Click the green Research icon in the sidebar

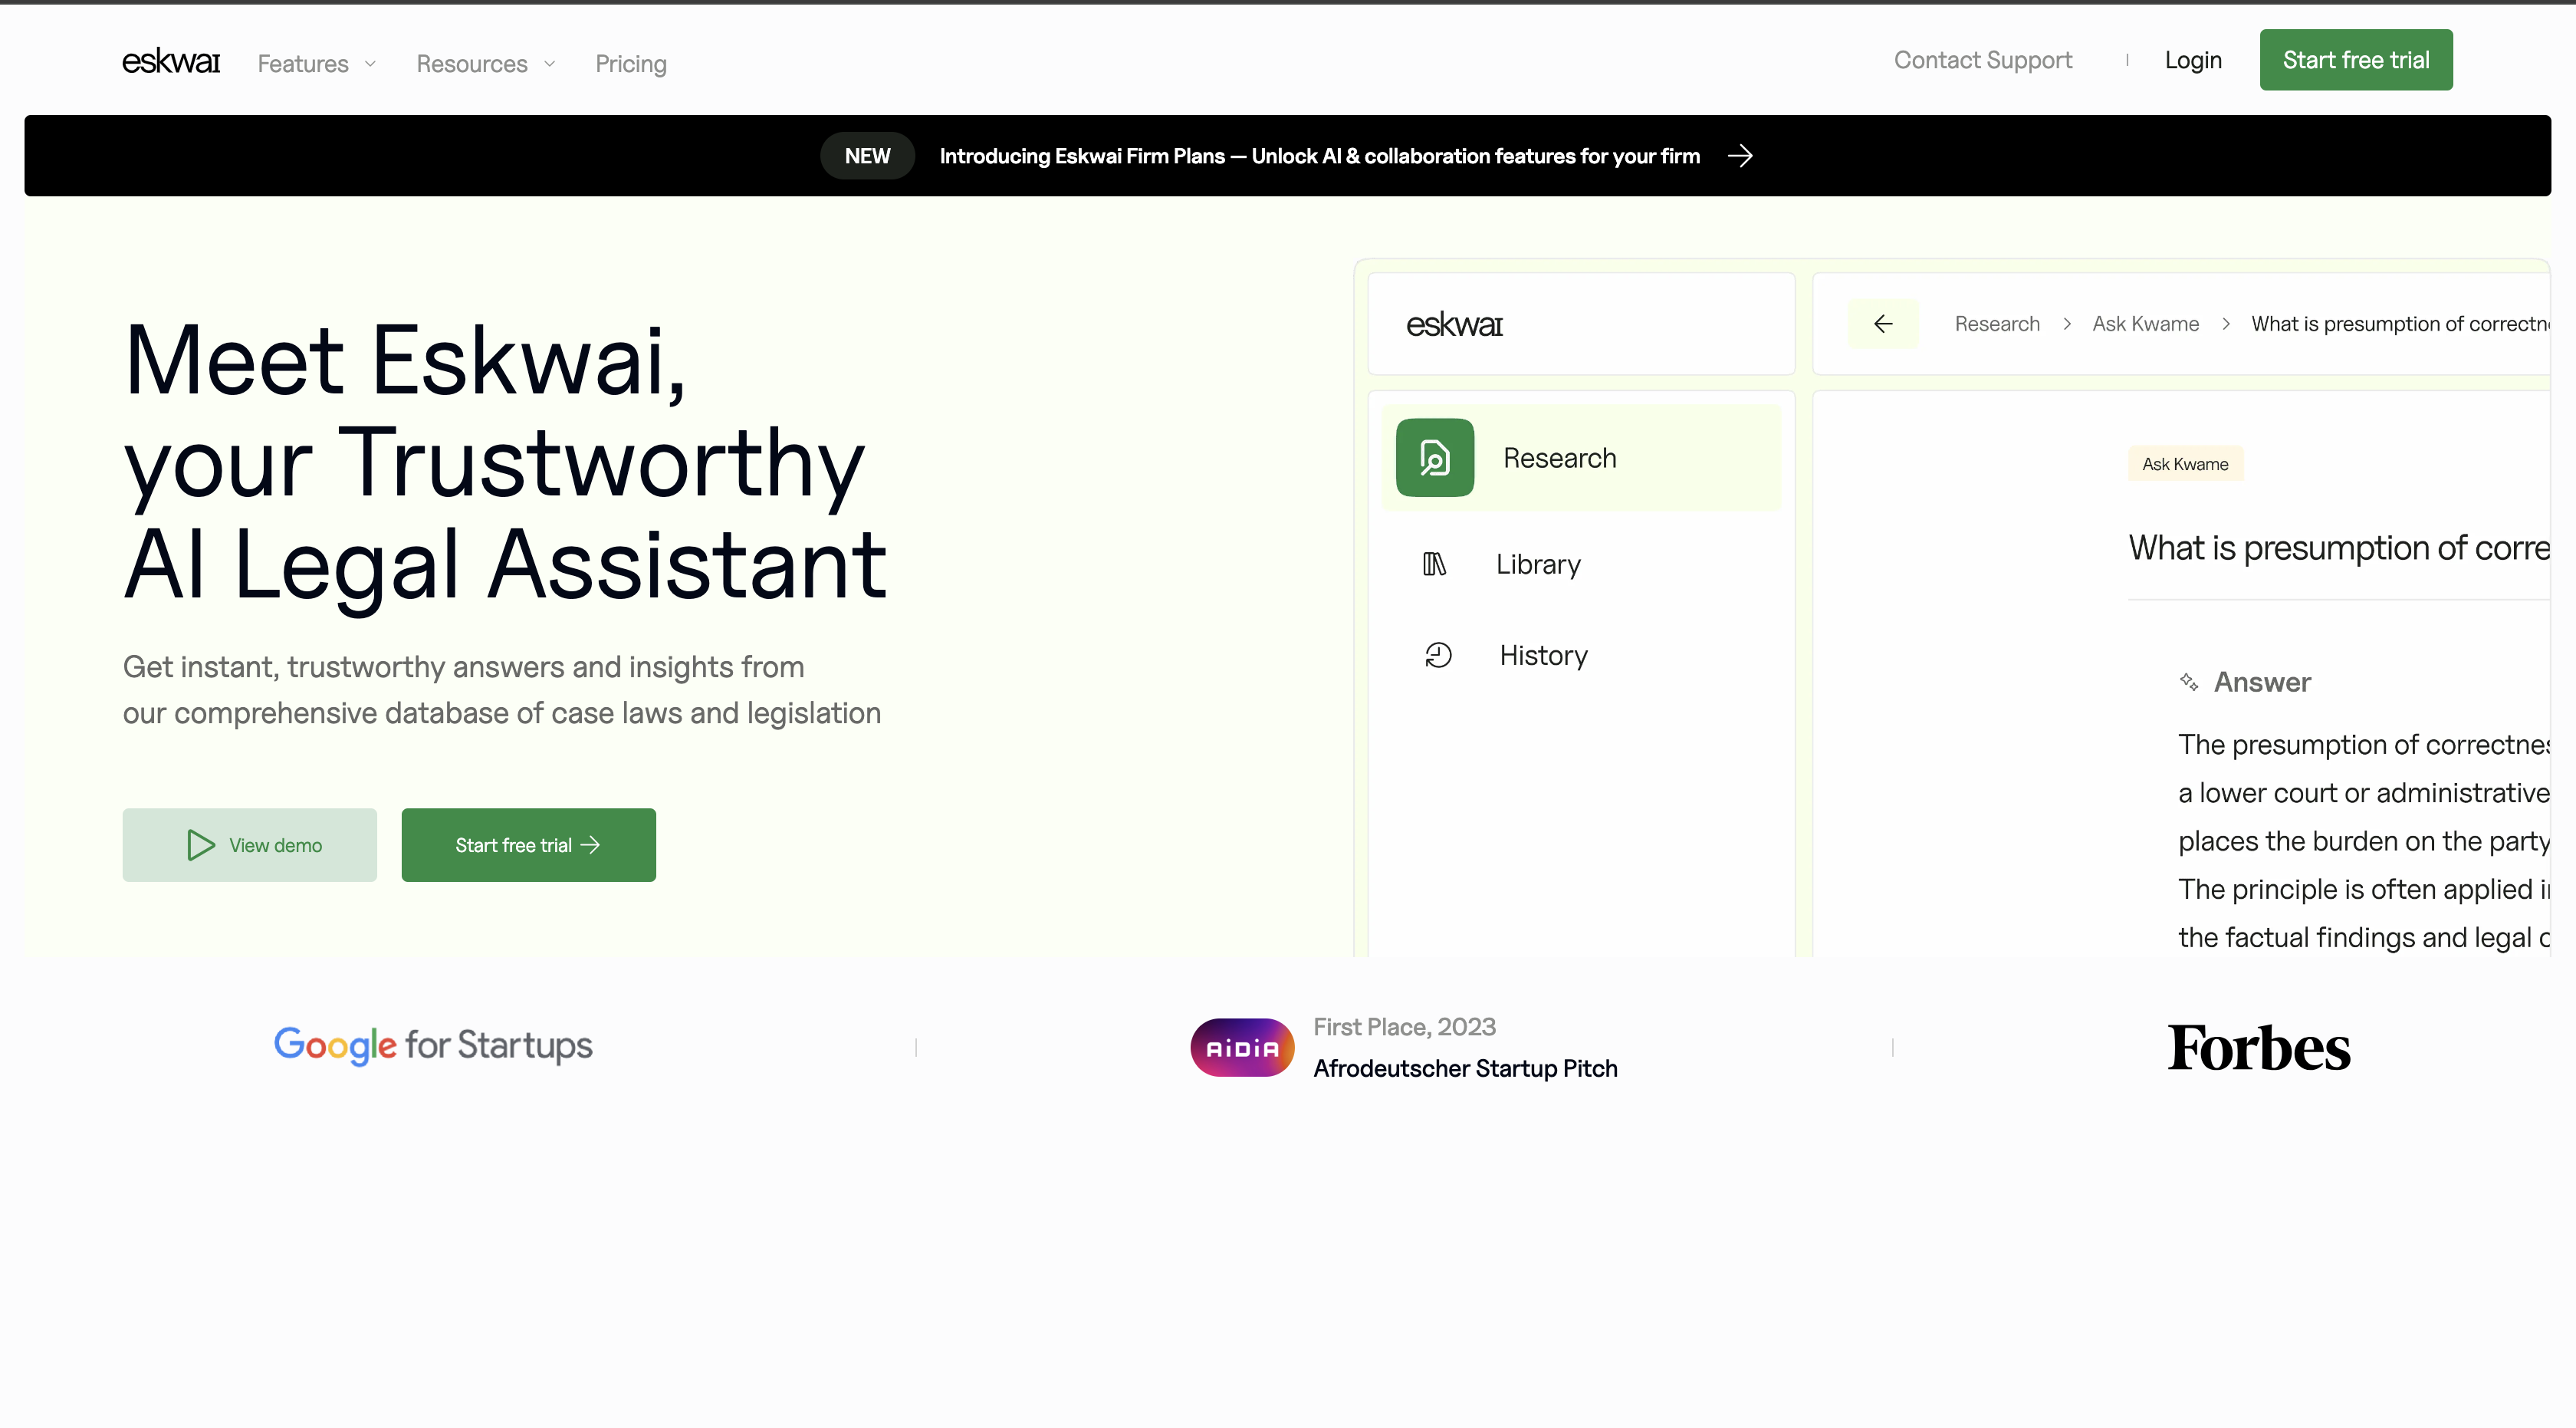point(1435,458)
